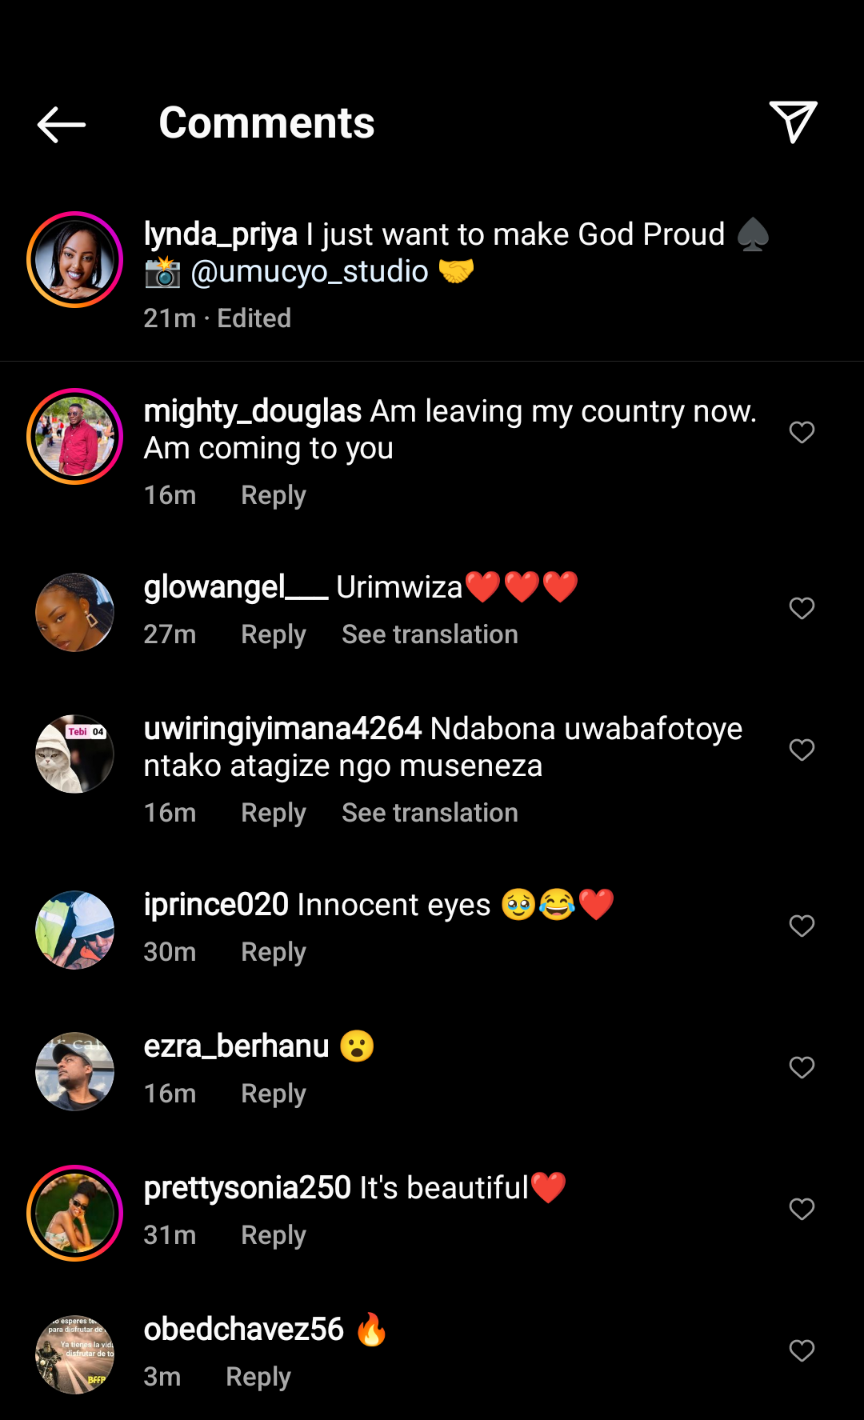Like prettysonia250's It's beautiful comment
Image resolution: width=864 pixels, height=1420 pixels.
(x=802, y=1209)
